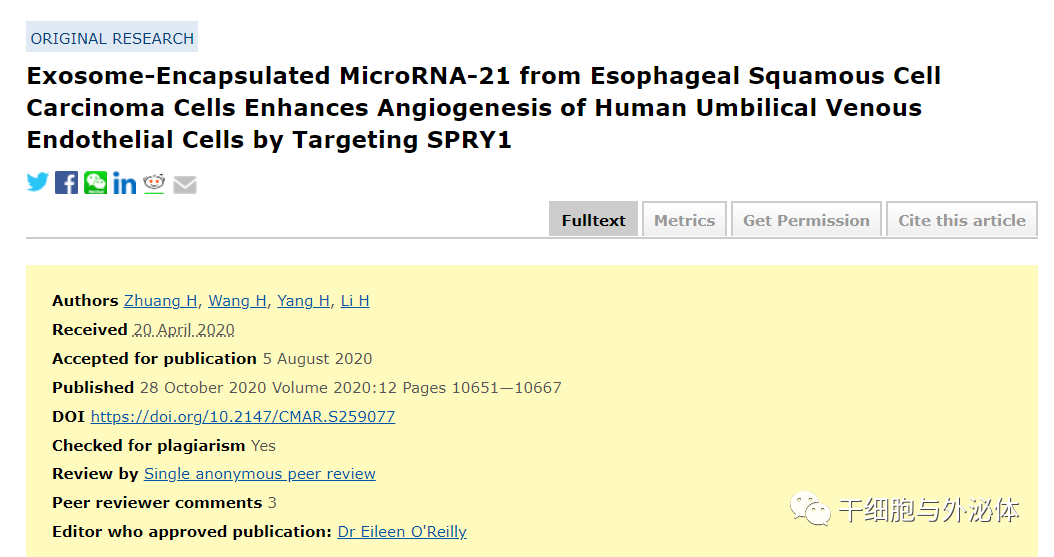Follow the DOI link for CMAR.S259077
This screenshot has width=1054, height=557.
click(x=243, y=417)
